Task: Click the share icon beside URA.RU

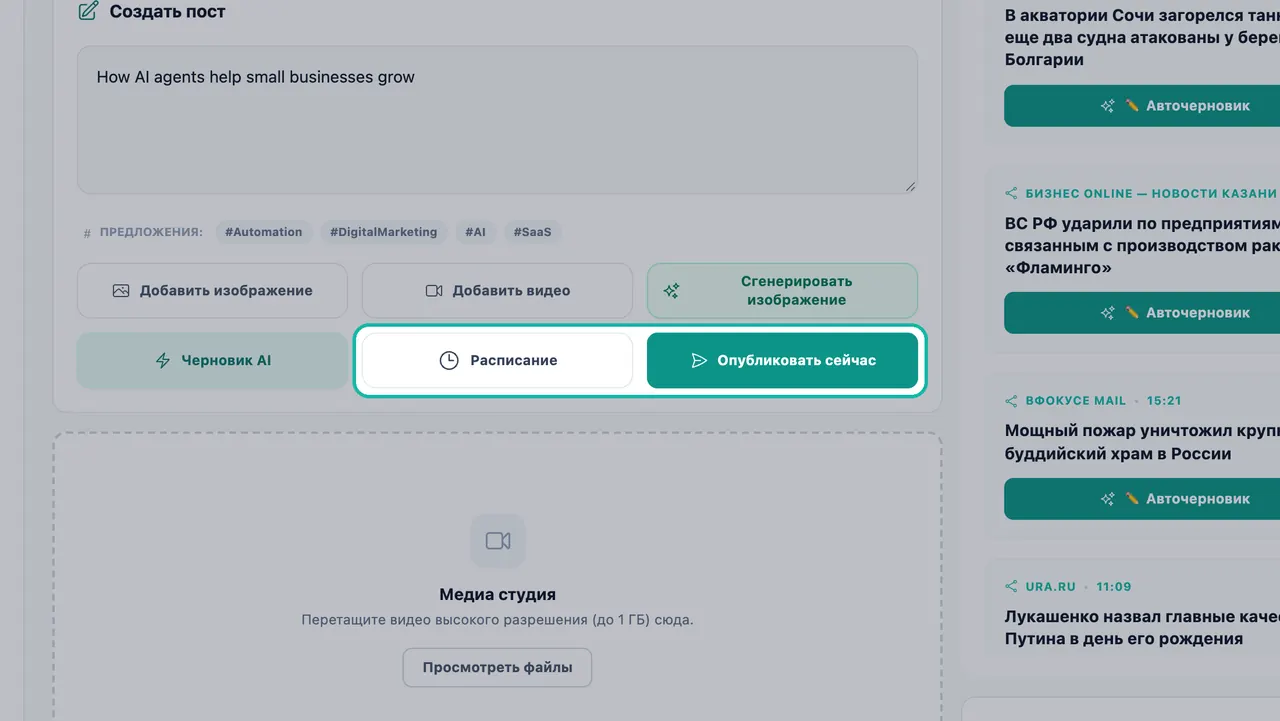Action: click(1011, 586)
